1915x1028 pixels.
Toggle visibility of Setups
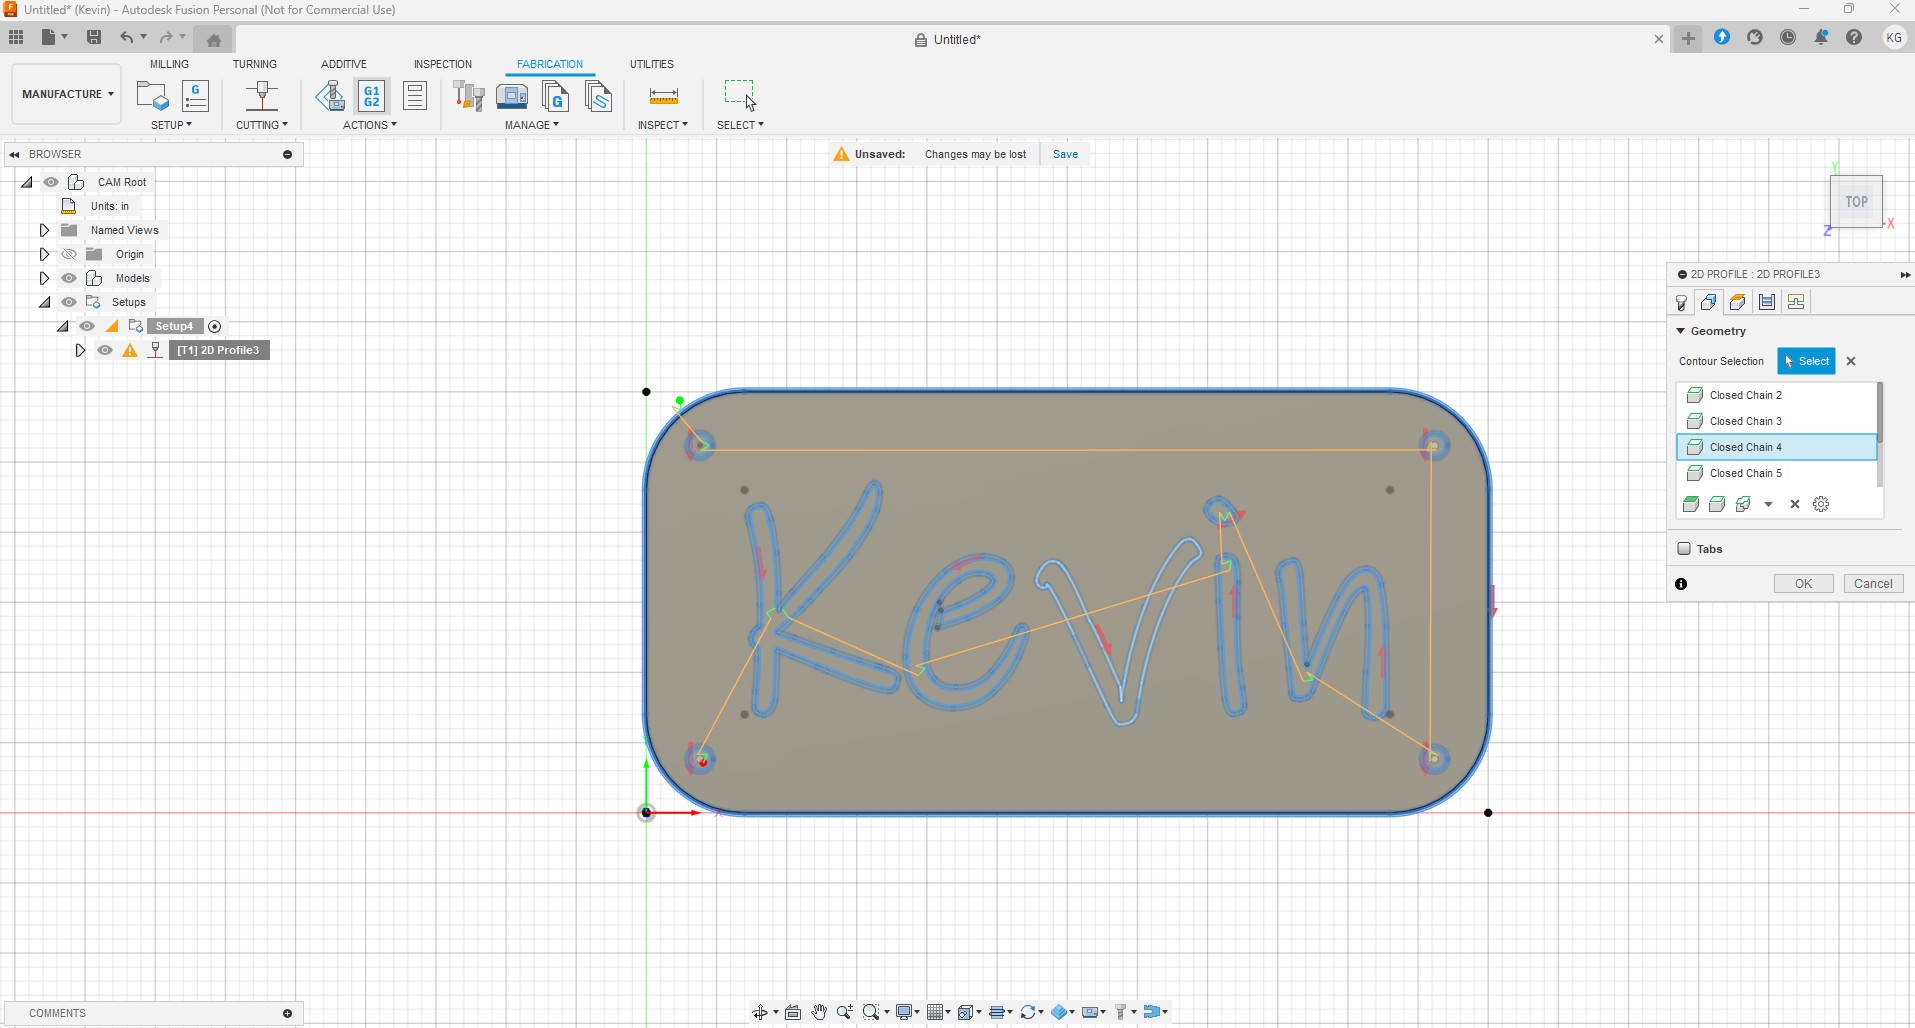click(69, 302)
